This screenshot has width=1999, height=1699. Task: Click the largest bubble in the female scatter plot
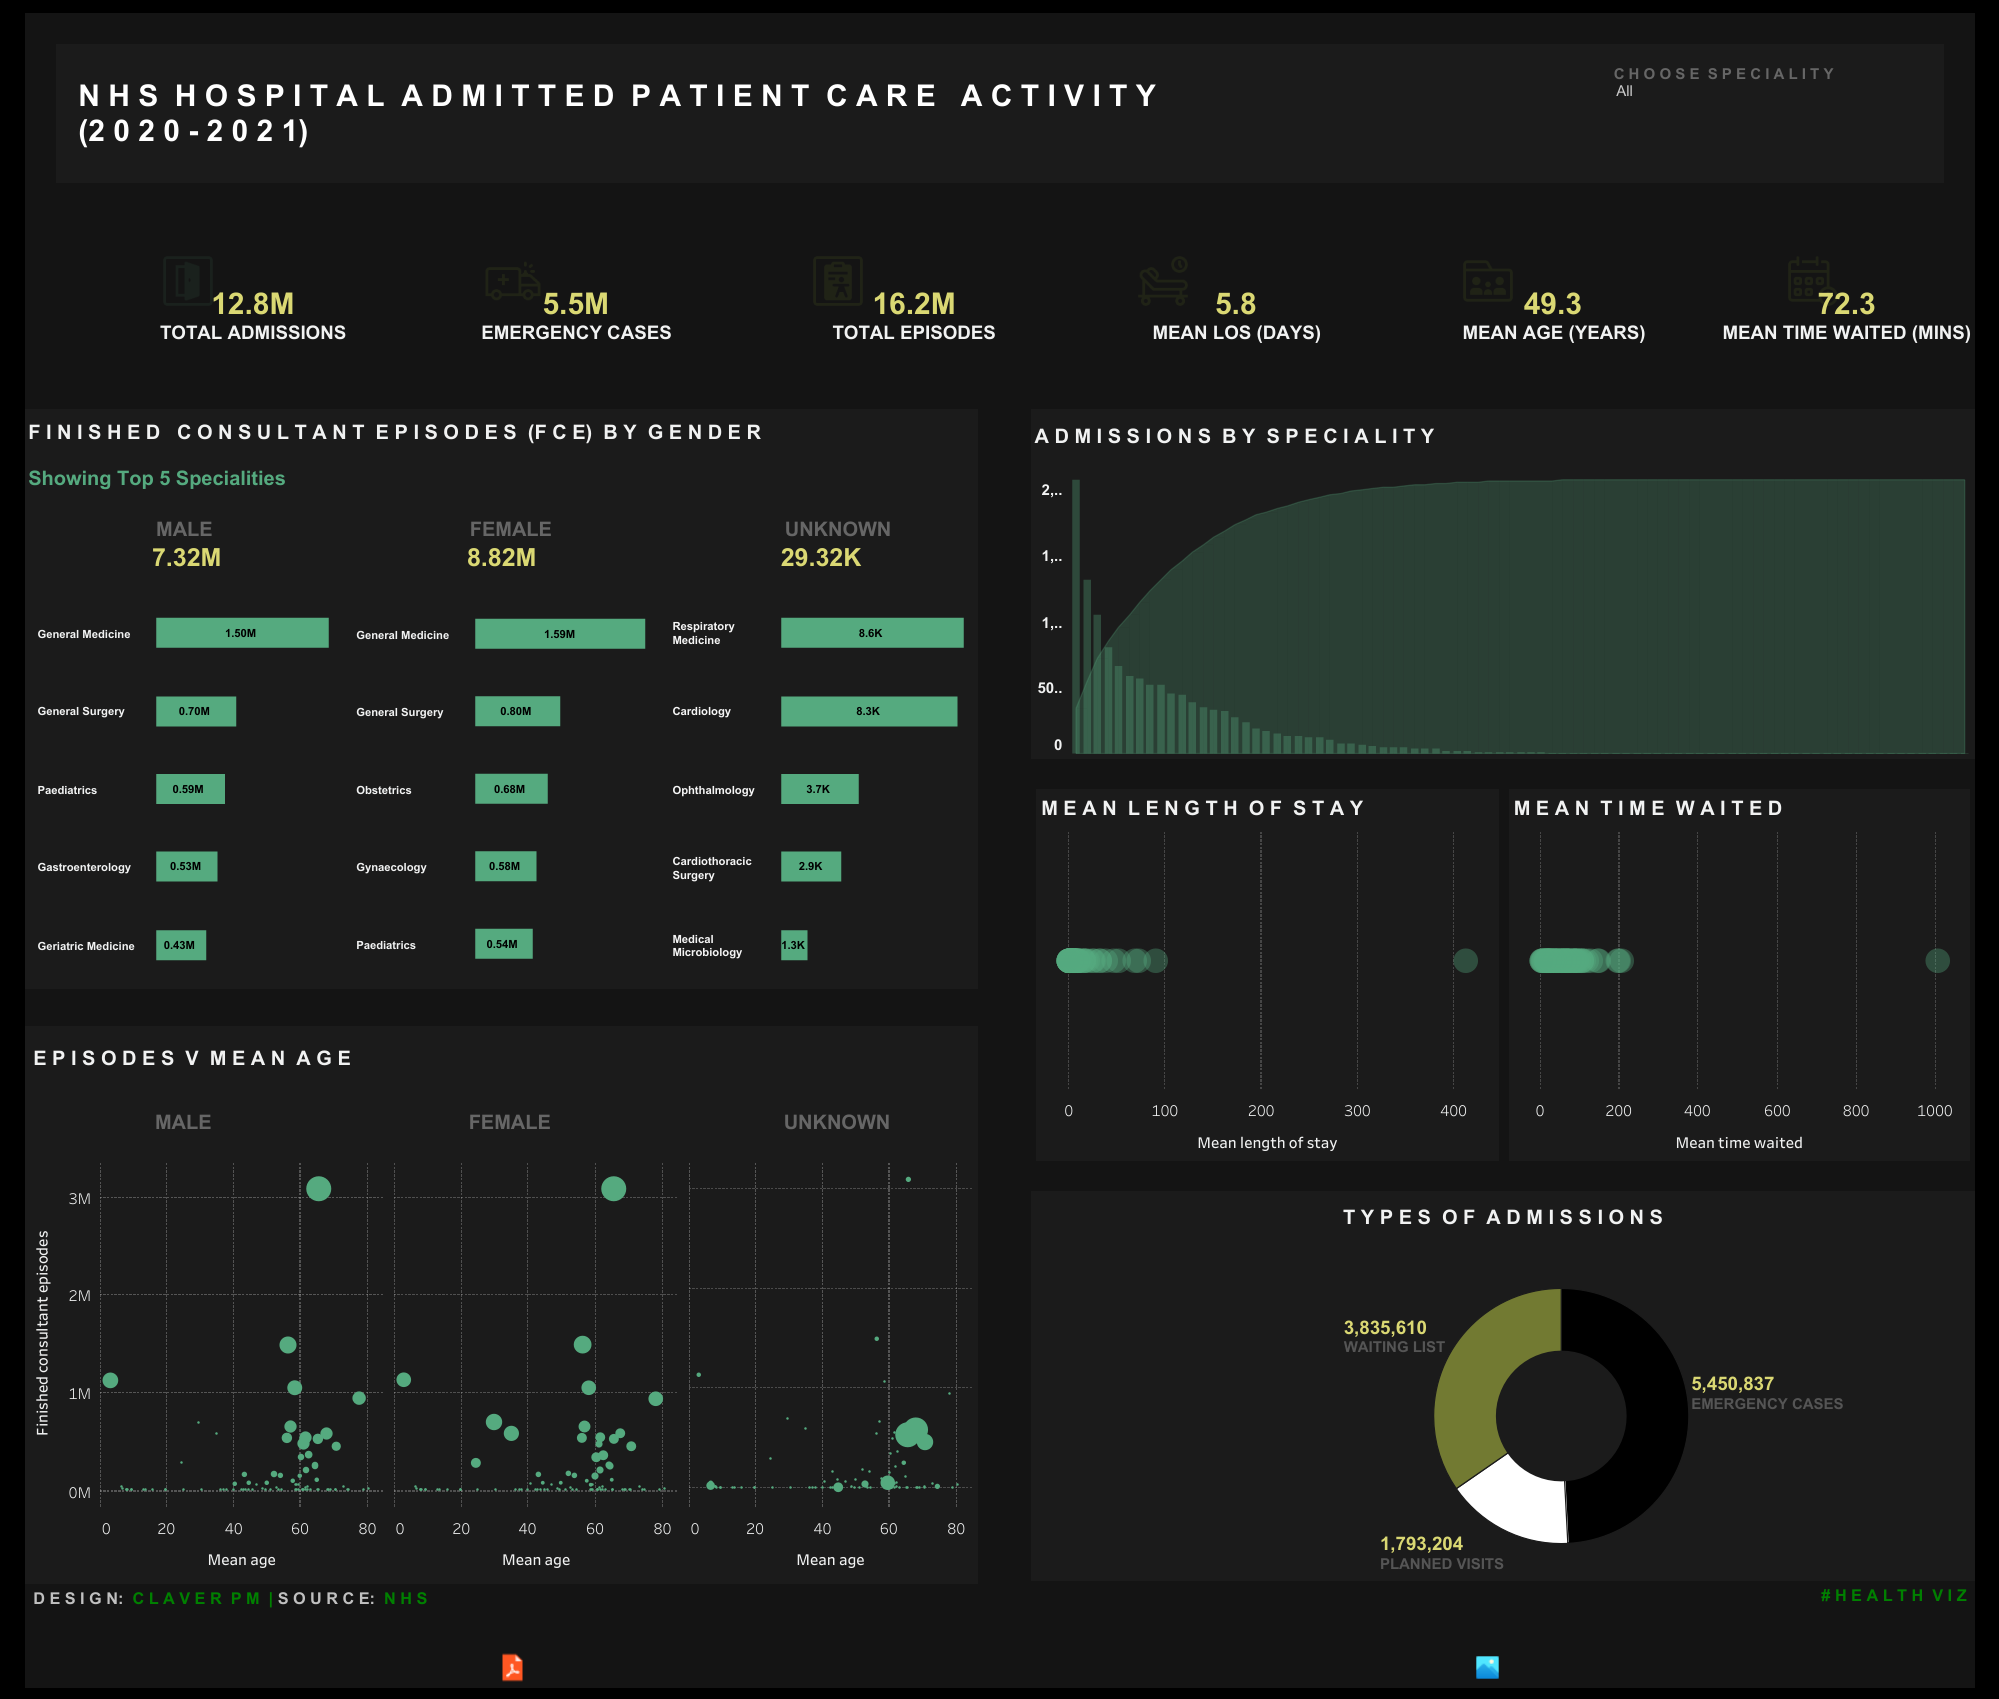614,1188
